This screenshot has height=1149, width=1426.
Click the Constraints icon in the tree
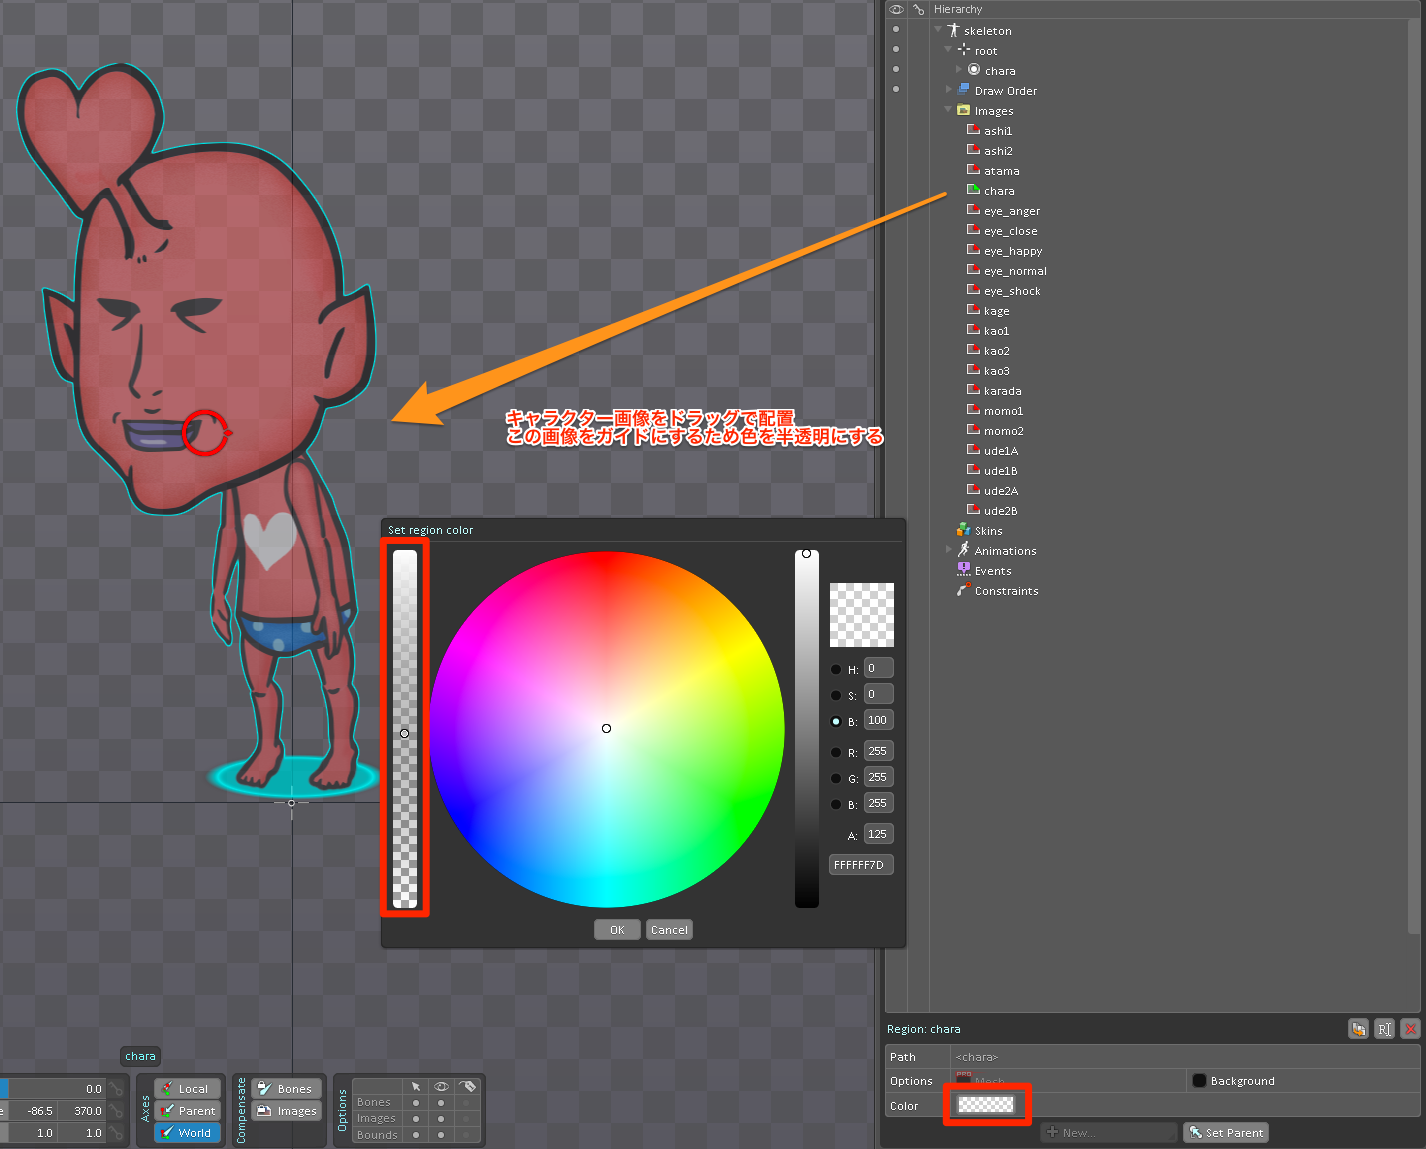(964, 589)
